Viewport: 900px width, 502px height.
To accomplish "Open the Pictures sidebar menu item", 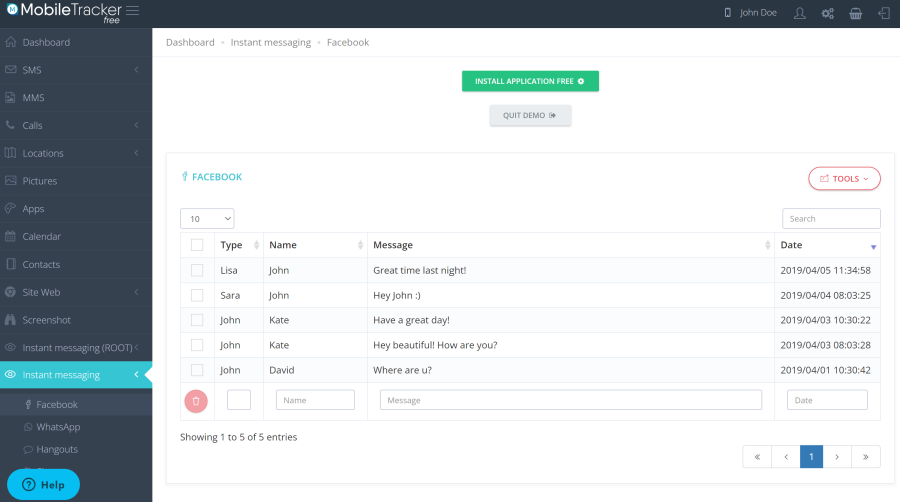I will [76, 181].
